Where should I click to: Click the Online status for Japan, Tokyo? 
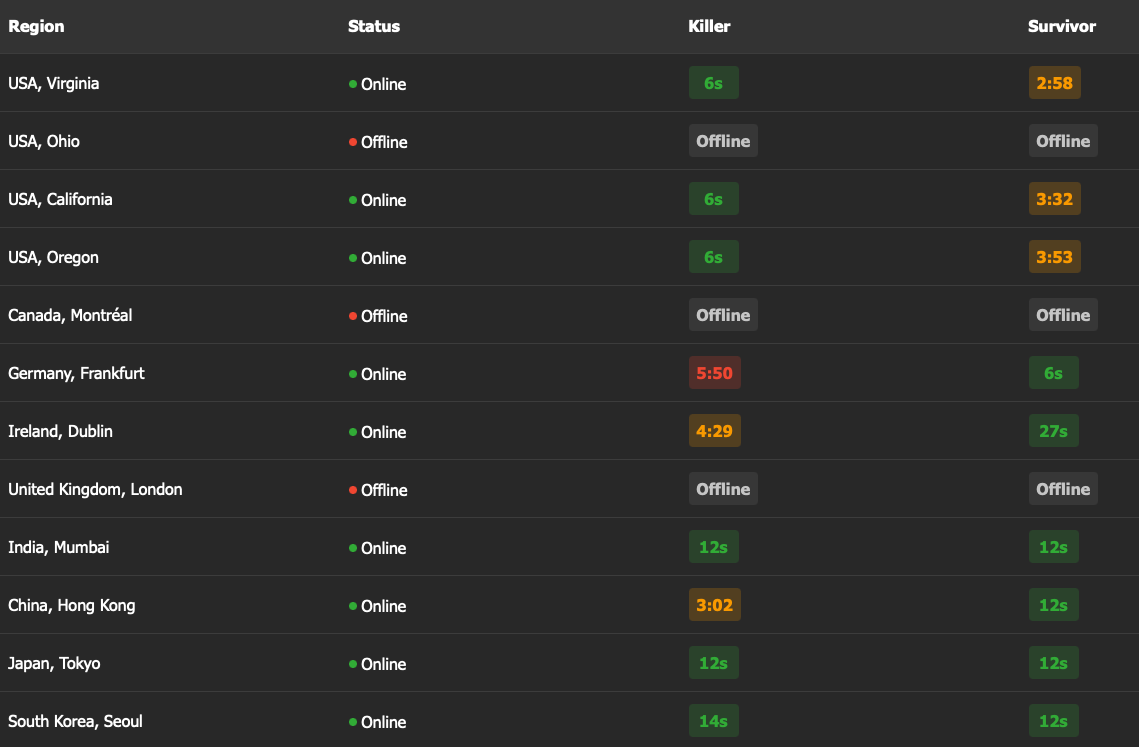coord(377,664)
